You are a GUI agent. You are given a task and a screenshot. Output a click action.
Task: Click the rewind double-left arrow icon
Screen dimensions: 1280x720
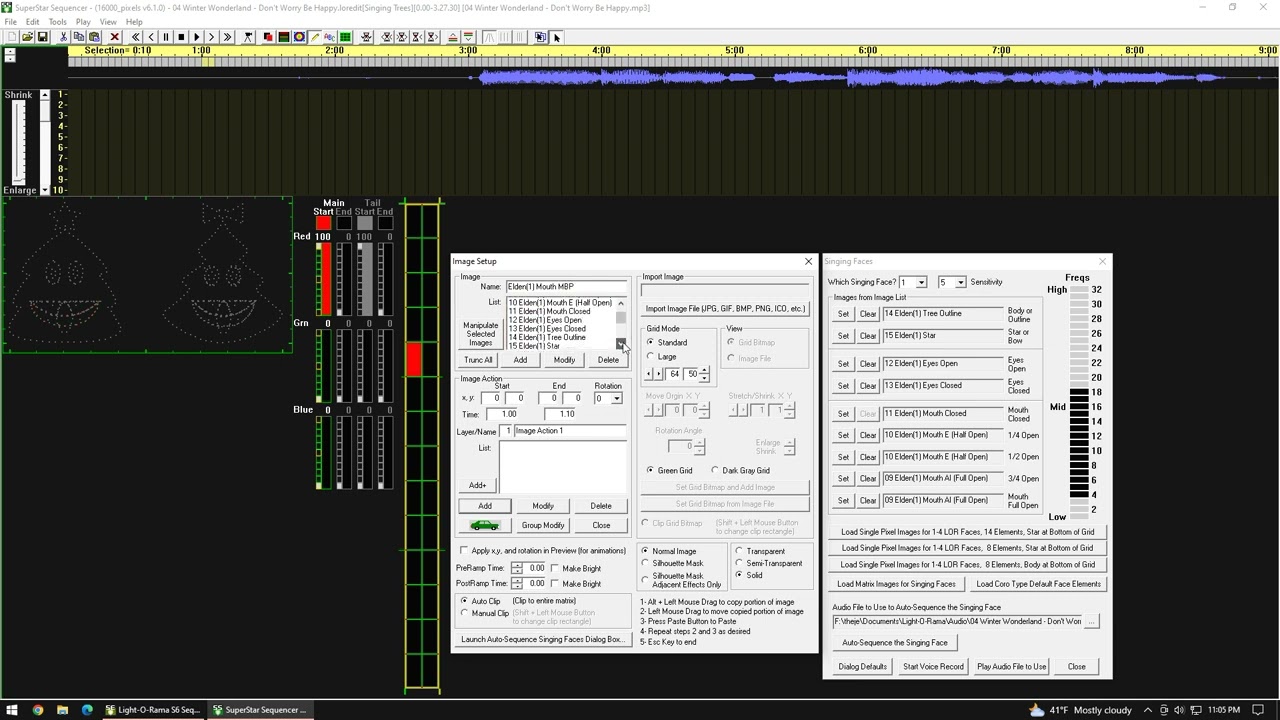click(x=135, y=37)
